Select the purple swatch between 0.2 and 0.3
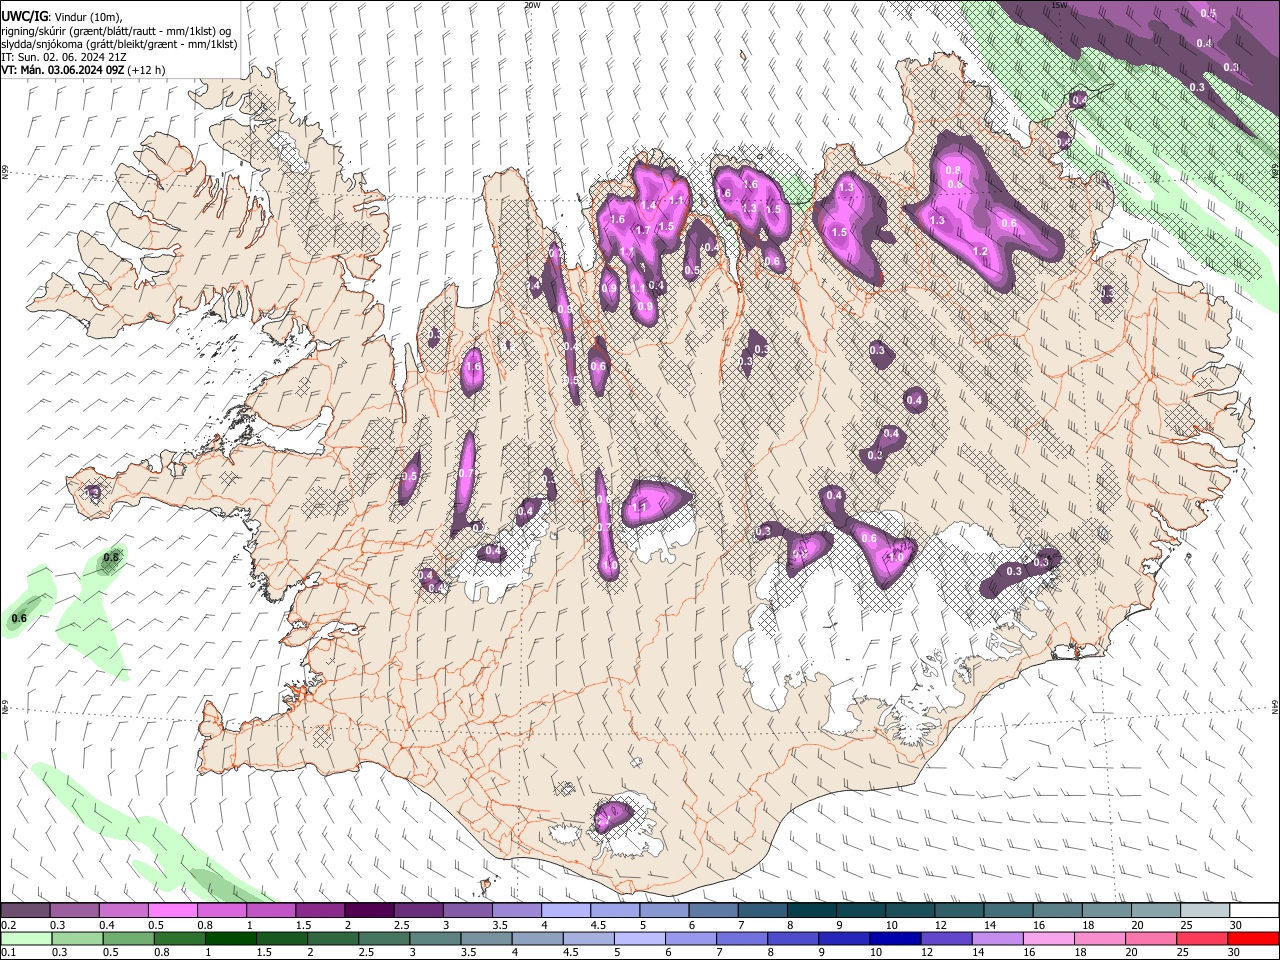Image resolution: width=1280 pixels, height=960 pixels. (25, 911)
